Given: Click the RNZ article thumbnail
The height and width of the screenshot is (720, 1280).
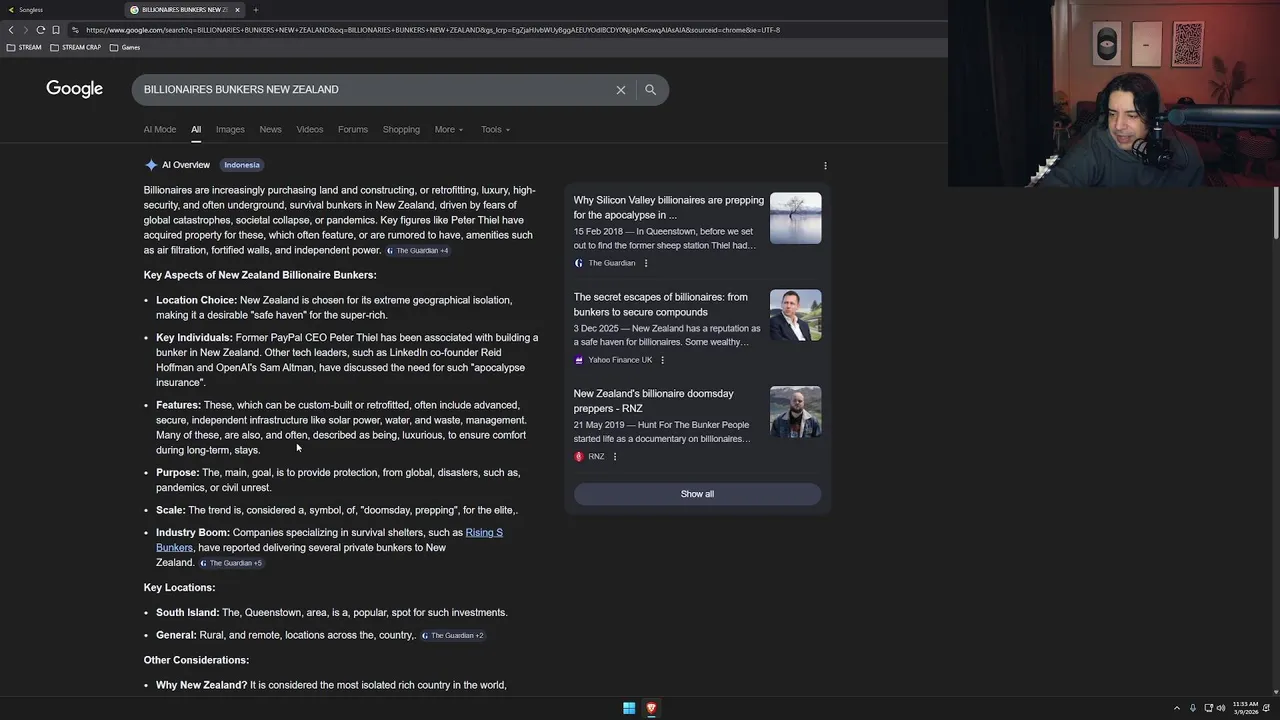Looking at the screenshot, I should 796,412.
